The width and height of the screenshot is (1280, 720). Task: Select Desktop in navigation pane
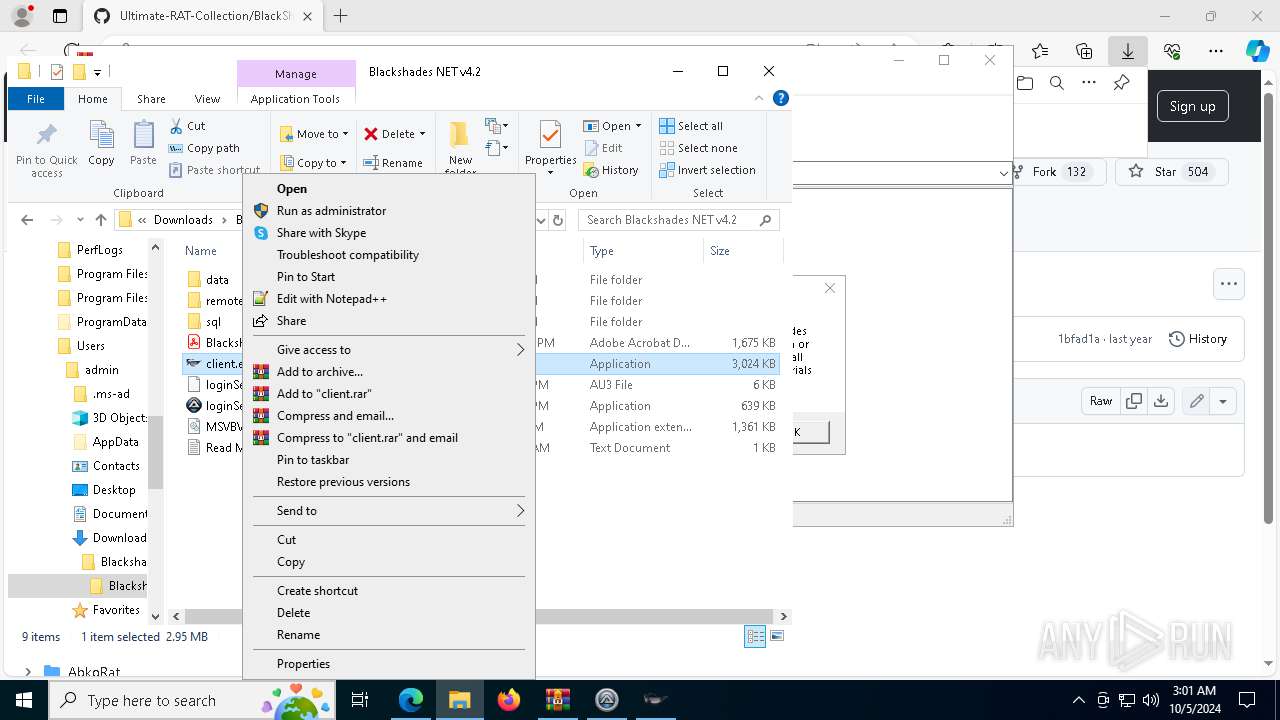pos(114,490)
